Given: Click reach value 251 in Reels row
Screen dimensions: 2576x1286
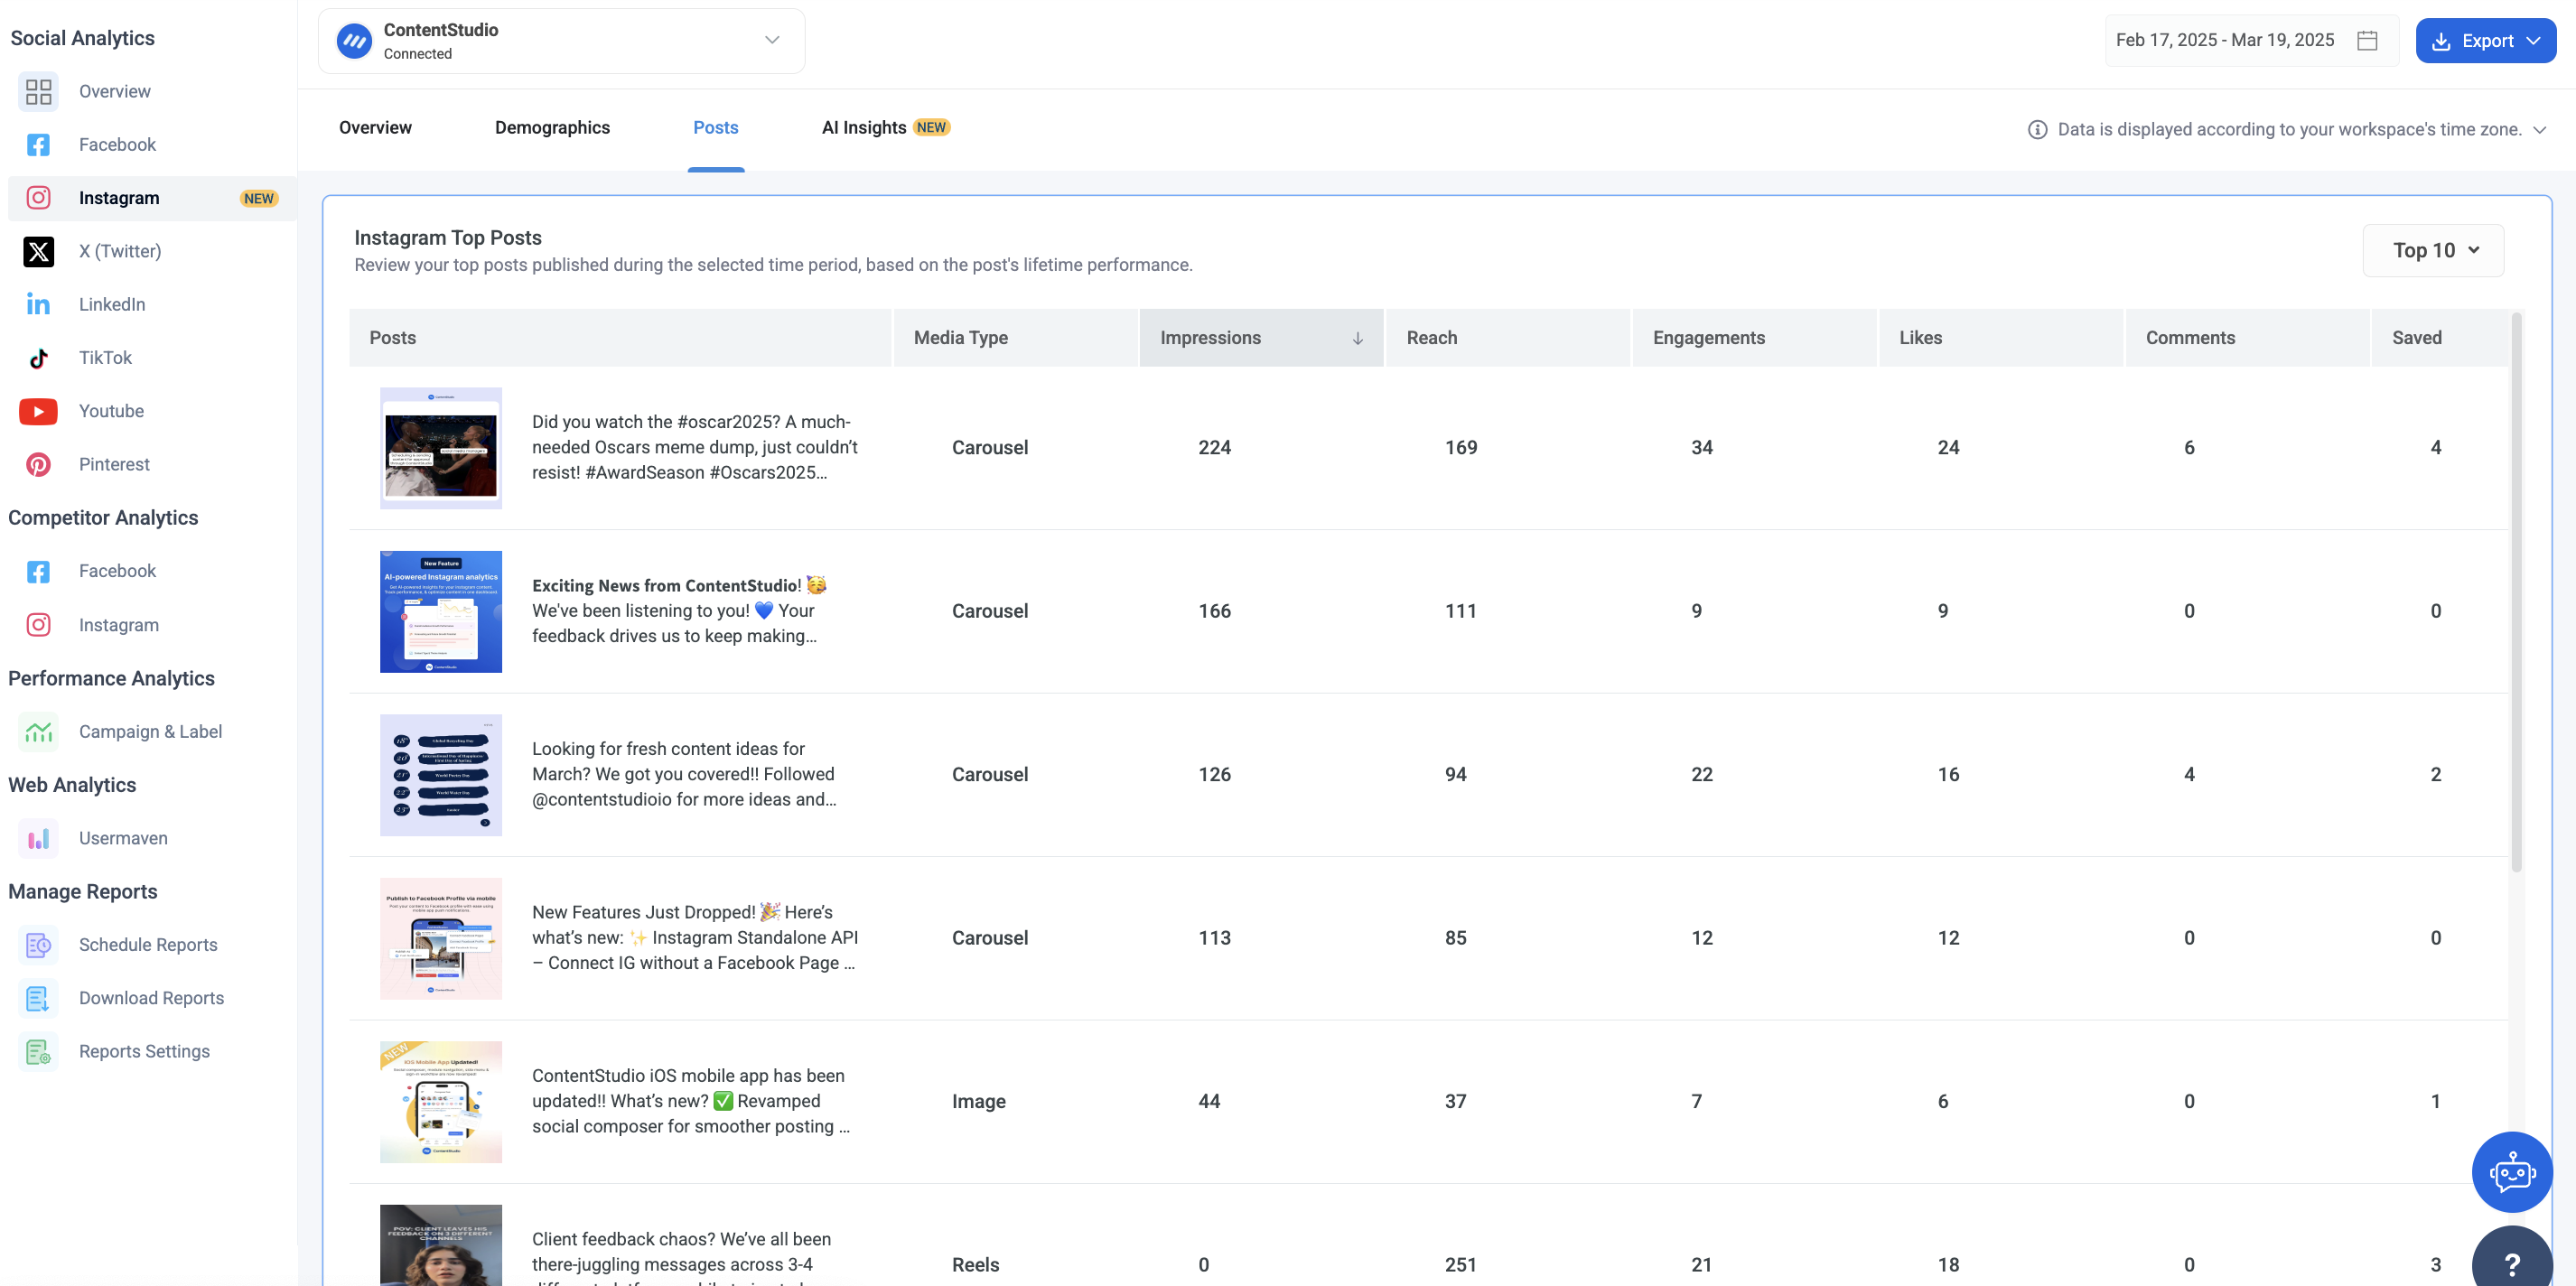Looking at the screenshot, I should click(x=1460, y=1264).
